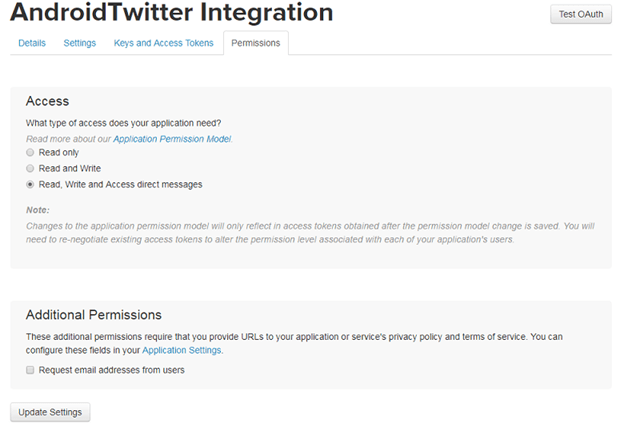Open the Details tab
The image size is (624, 423).
click(x=32, y=43)
